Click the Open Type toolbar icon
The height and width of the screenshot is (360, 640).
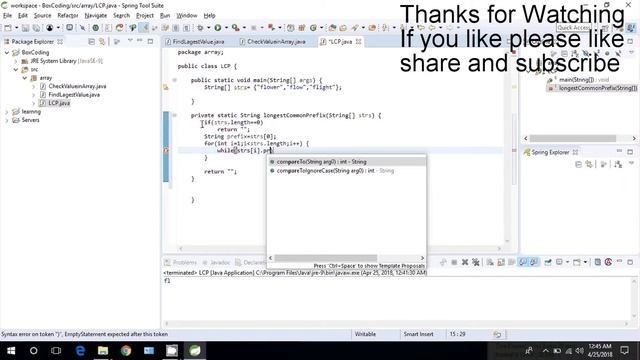332,28
